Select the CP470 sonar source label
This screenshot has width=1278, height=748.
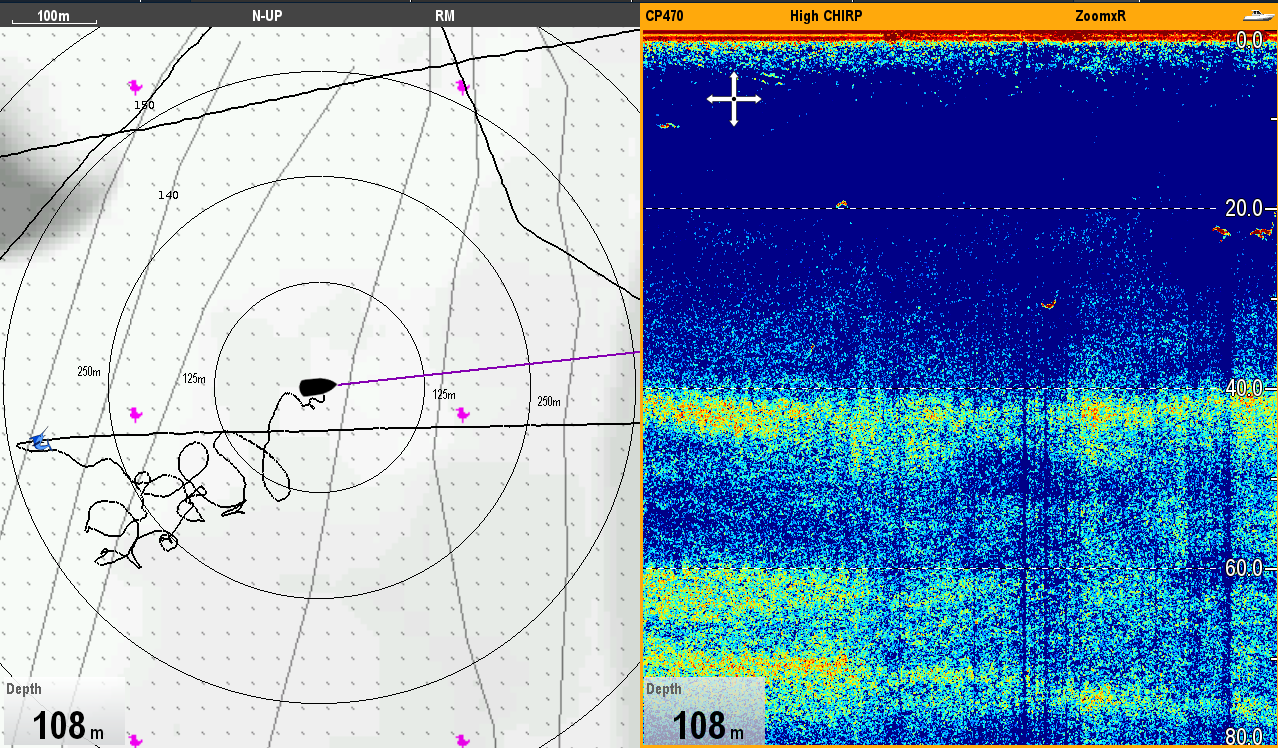pos(665,16)
